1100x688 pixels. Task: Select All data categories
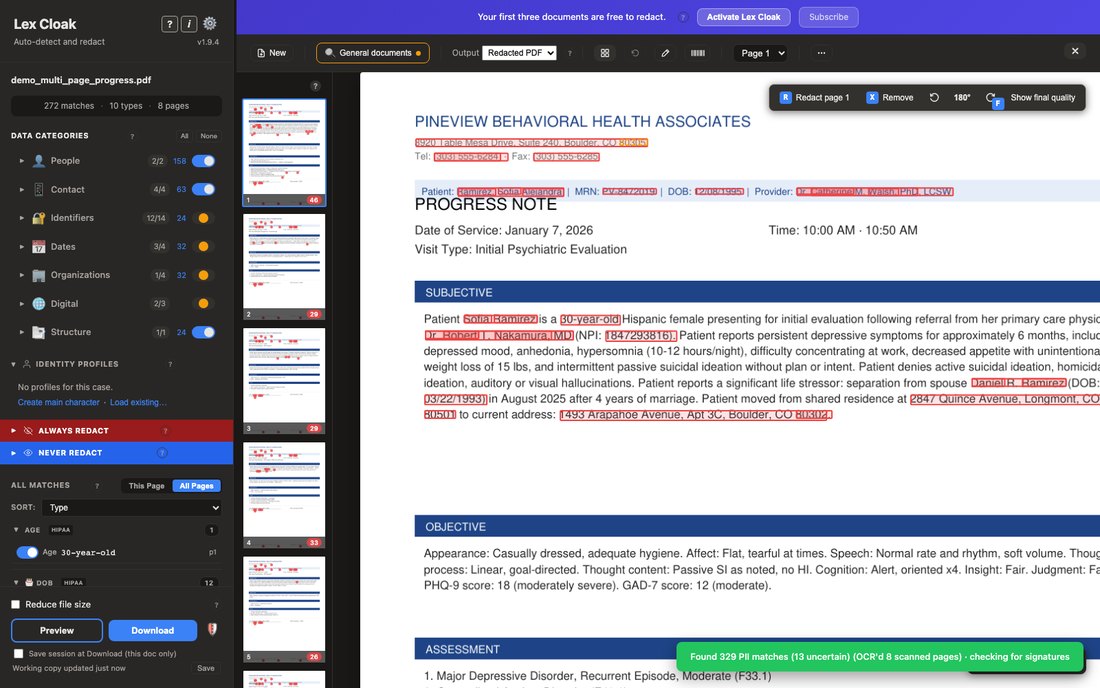(185, 136)
